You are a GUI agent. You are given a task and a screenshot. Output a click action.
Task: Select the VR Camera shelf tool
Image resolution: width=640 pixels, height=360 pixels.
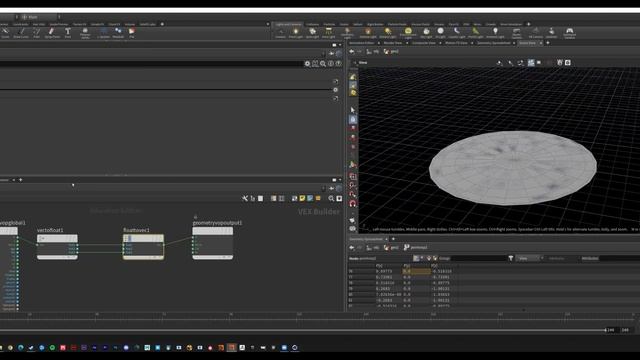pos(536,33)
